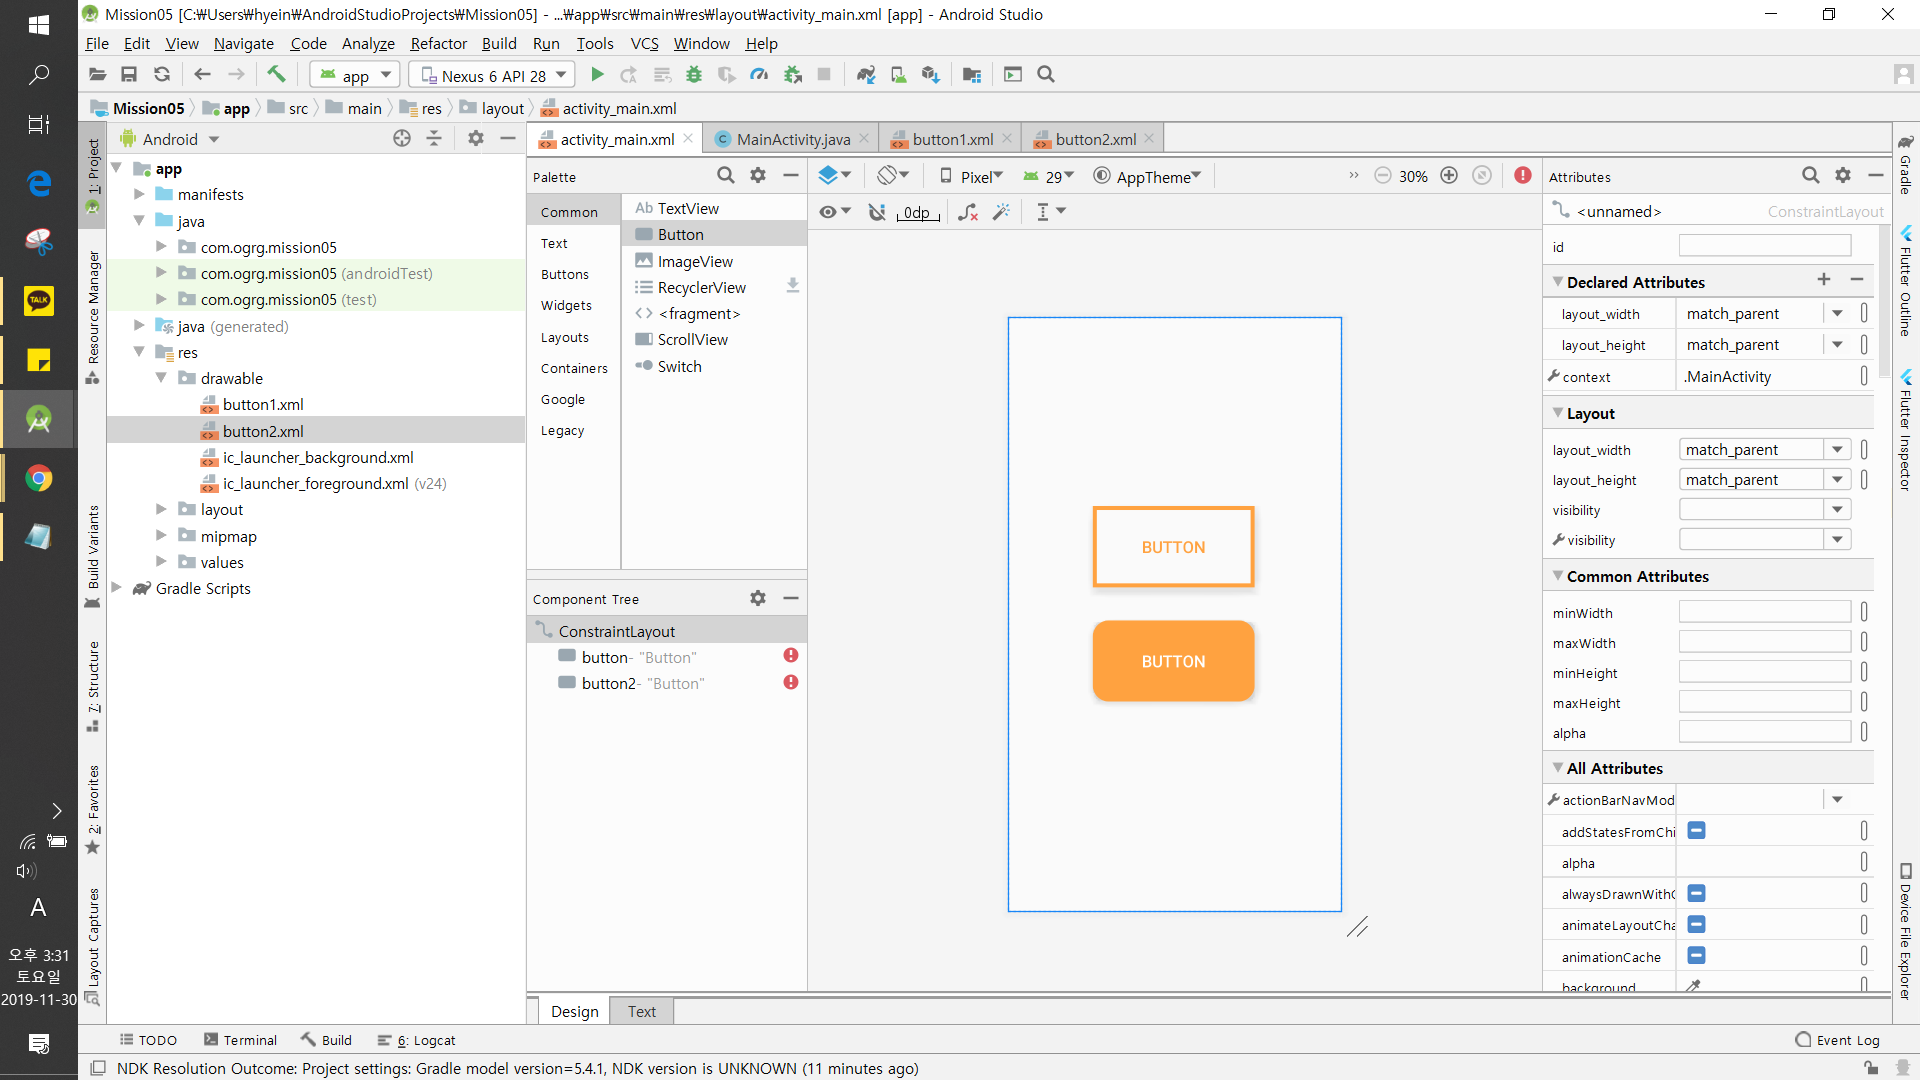This screenshot has width=1920, height=1080.
Task: Toggle the addStatesFromChildren checkbox
Action: pyautogui.click(x=1696, y=831)
